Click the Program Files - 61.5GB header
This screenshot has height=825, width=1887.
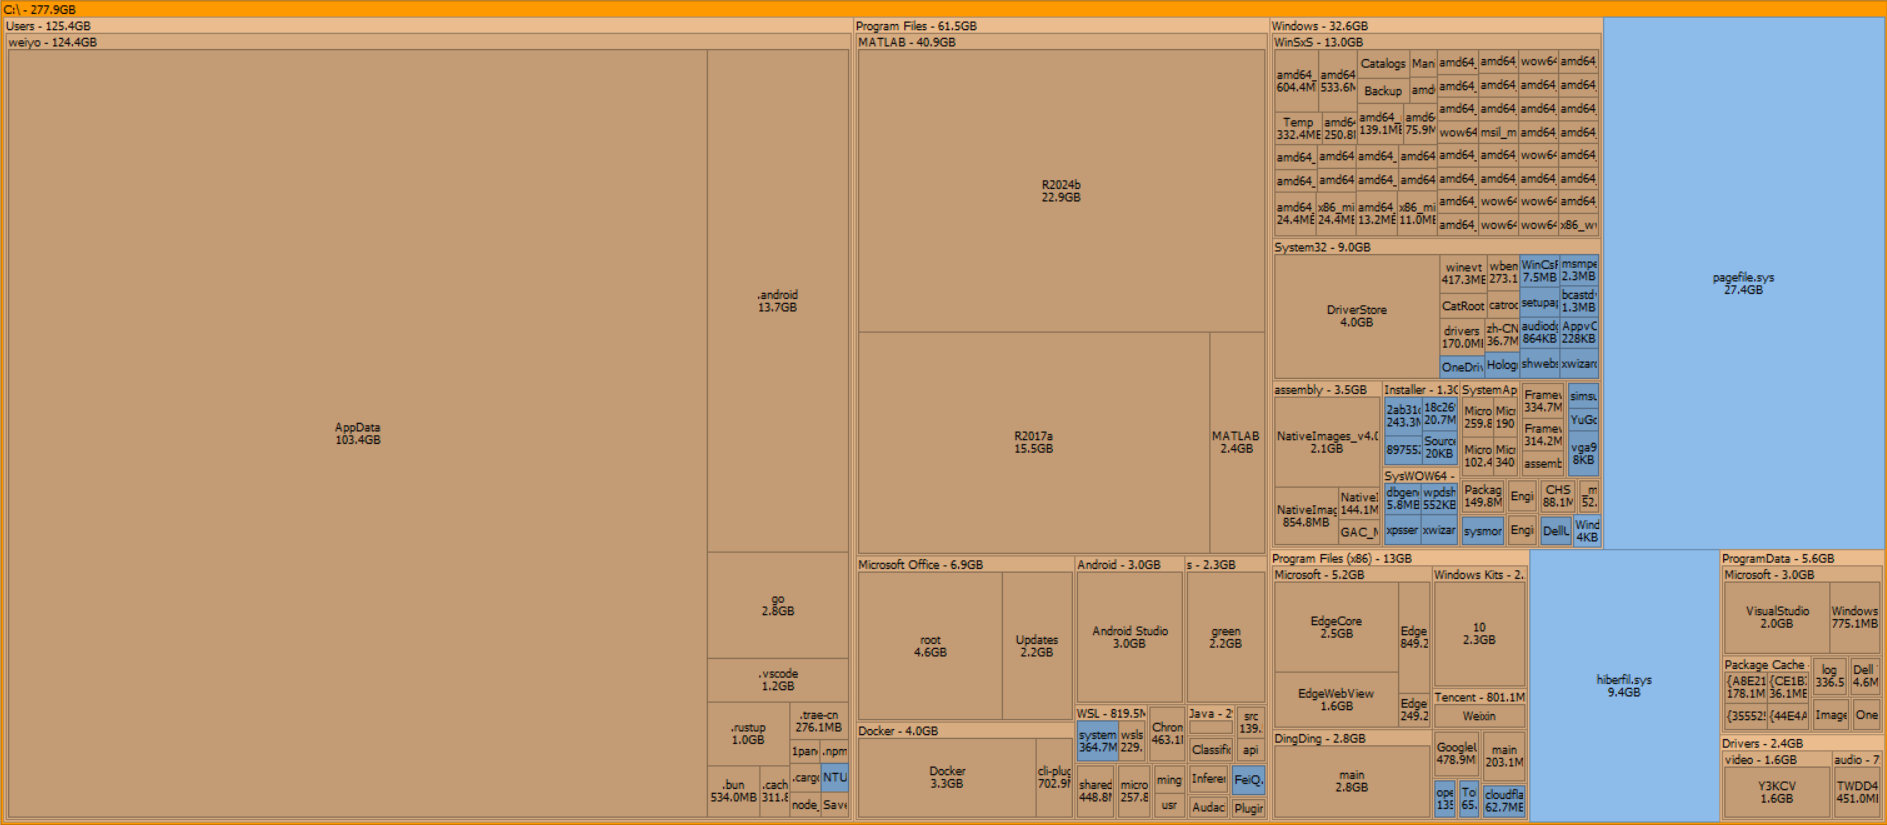(1061, 26)
